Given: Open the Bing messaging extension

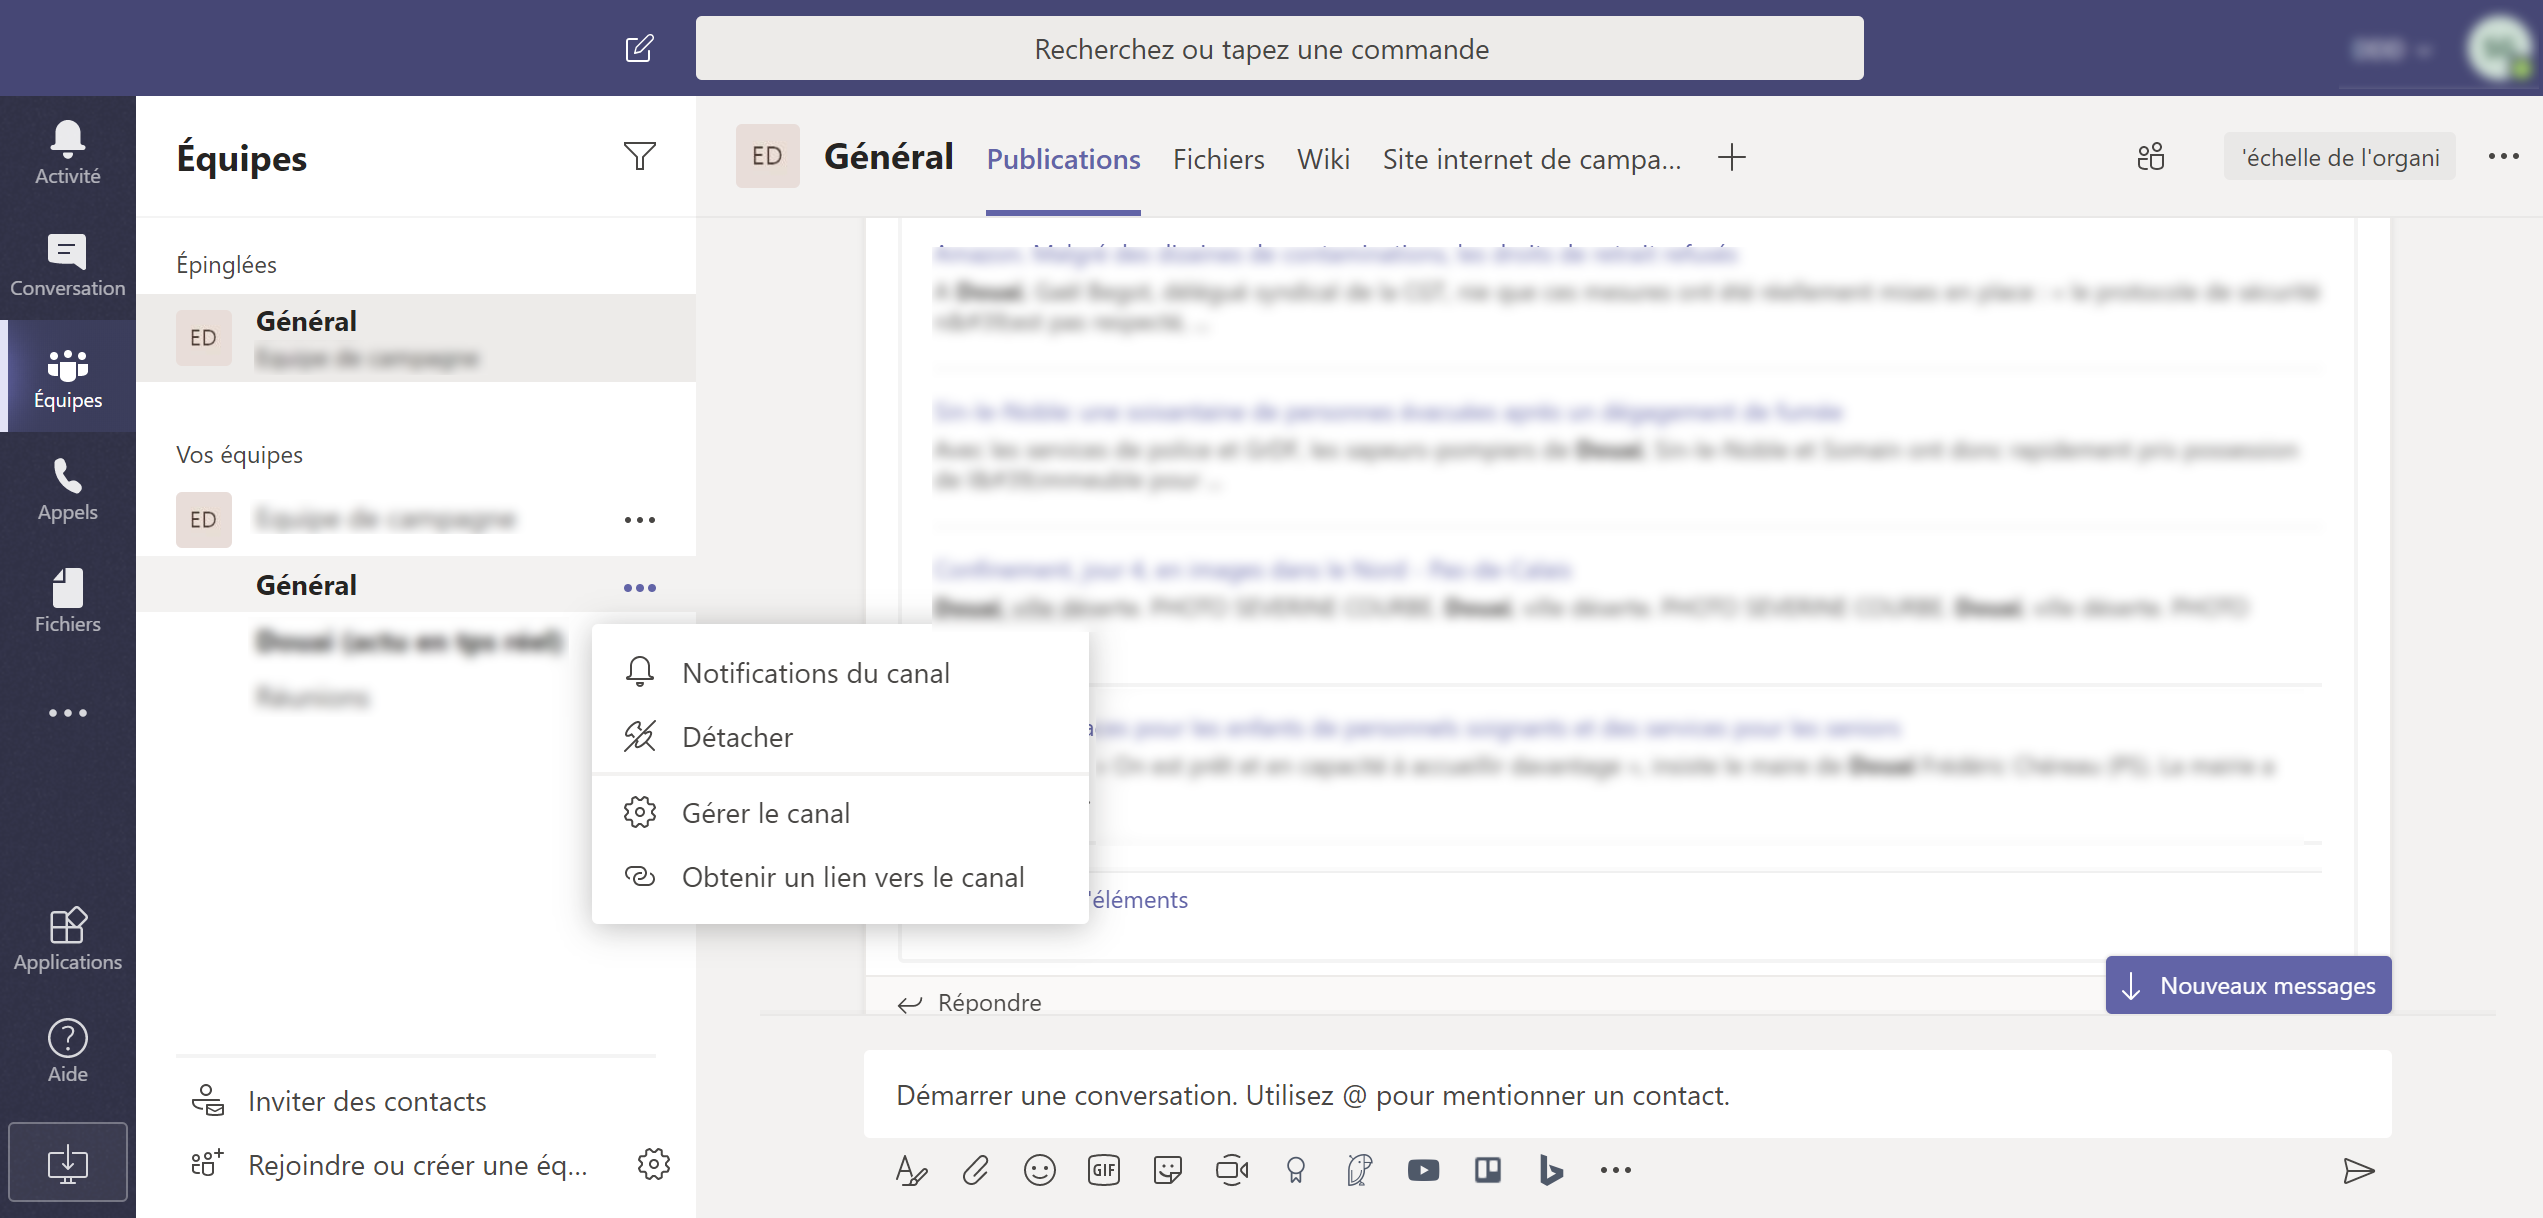Looking at the screenshot, I should pyautogui.click(x=1551, y=1169).
